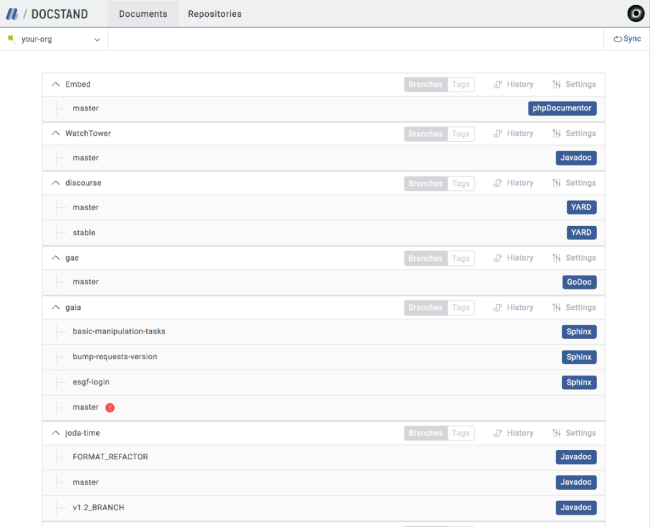Viewport: 650px width, 527px height.
Task: Select Tags toggle for Embed
Action: 461,85
